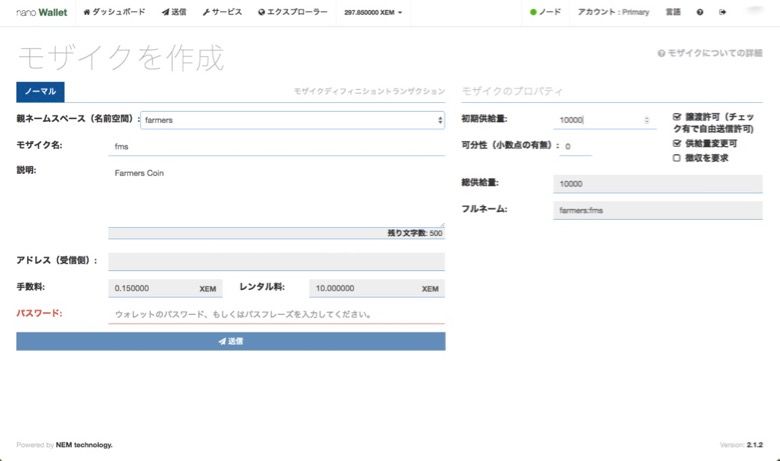
Task: Open the 親ネームスペース dropdown showing farmers
Action: [292, 120]
